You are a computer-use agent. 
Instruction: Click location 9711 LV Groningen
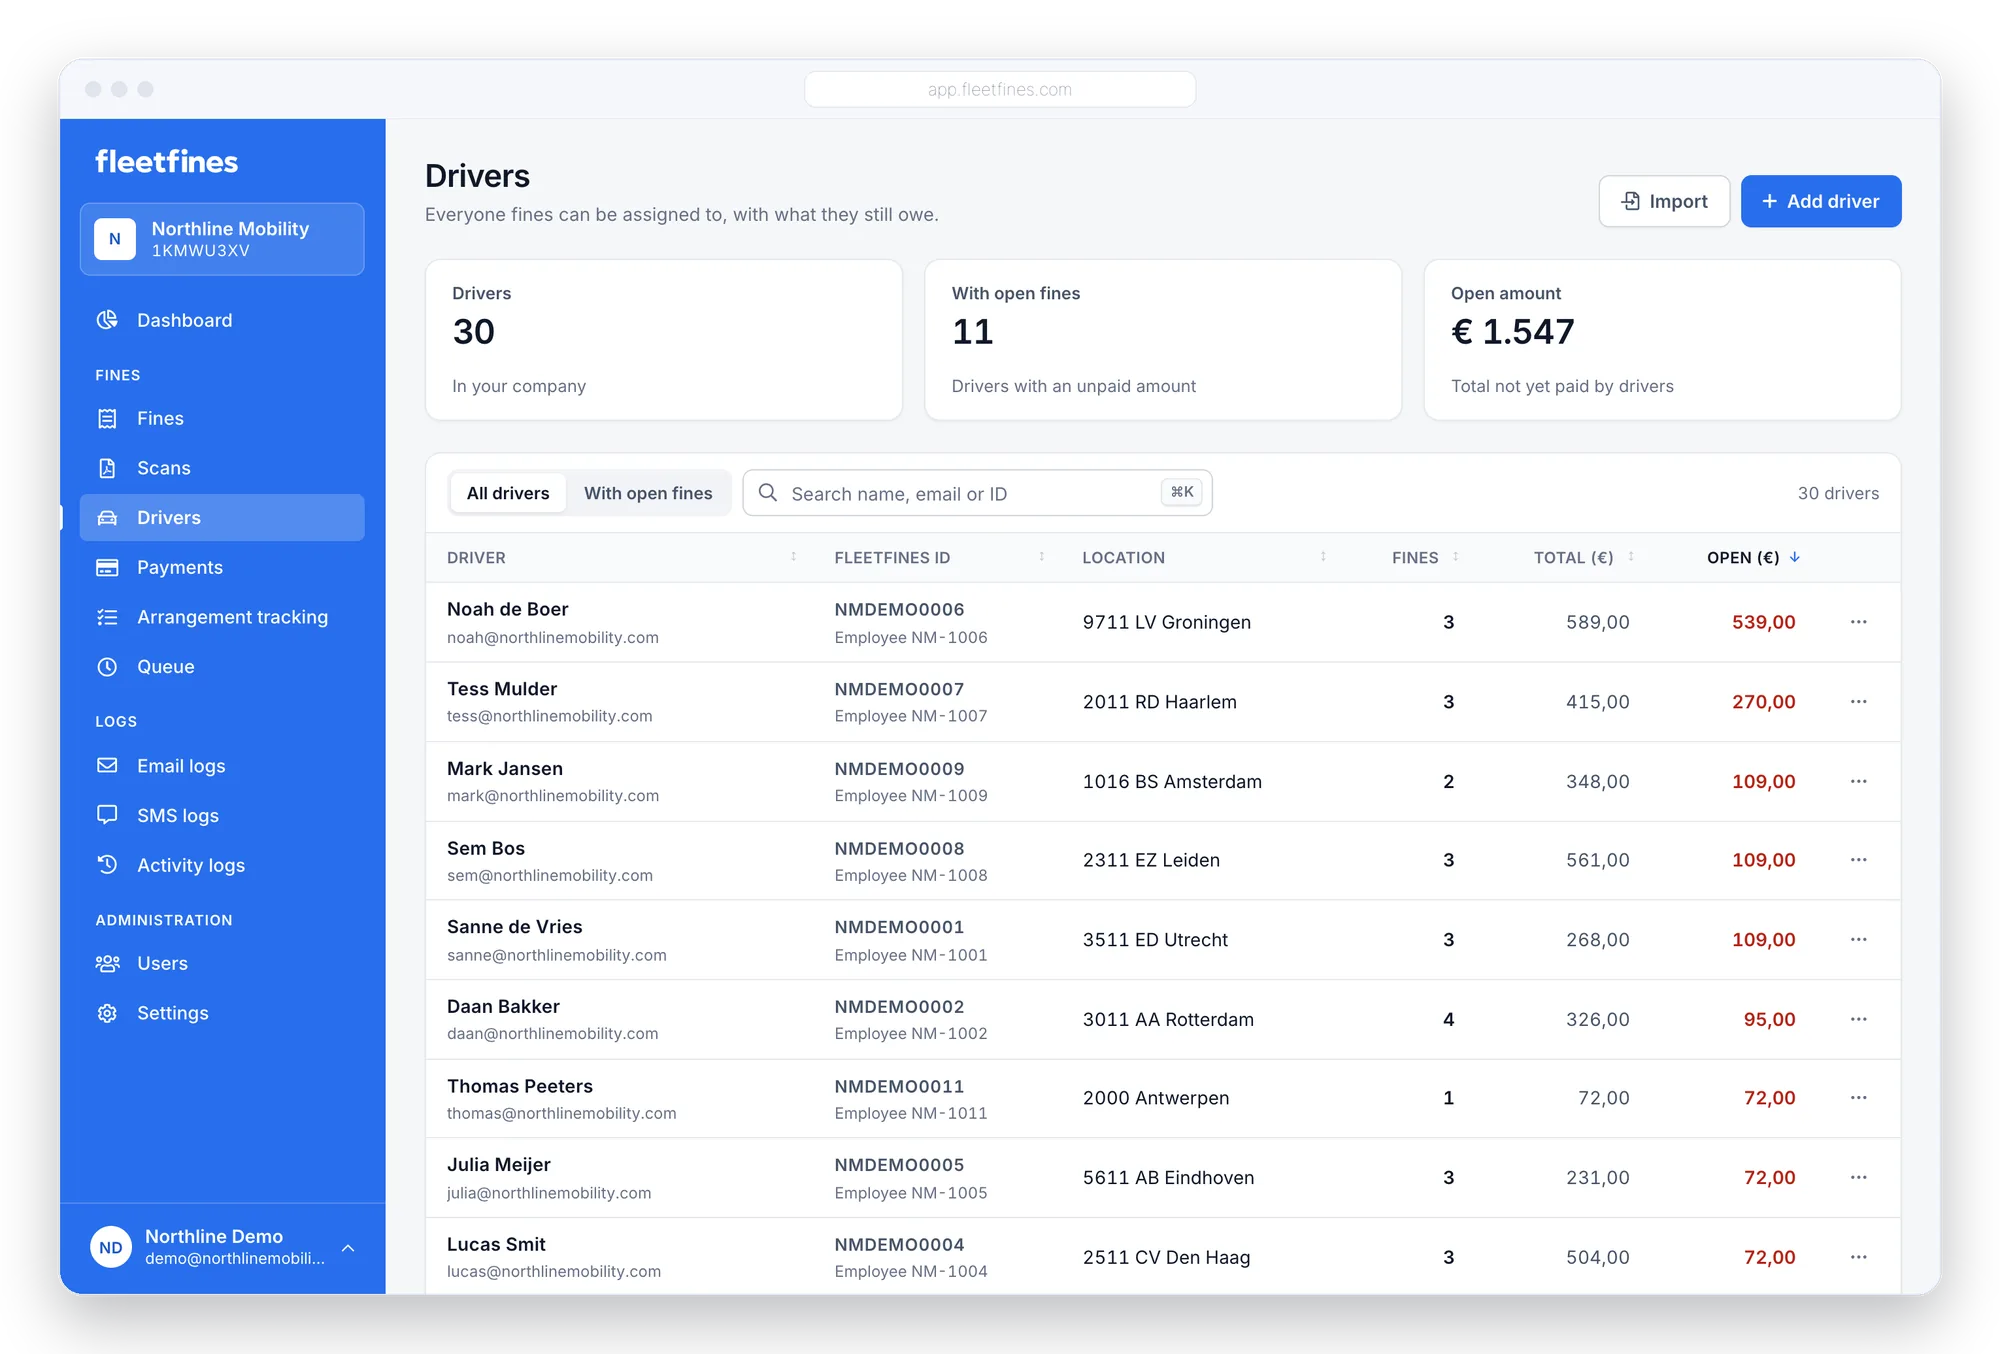1167,622
